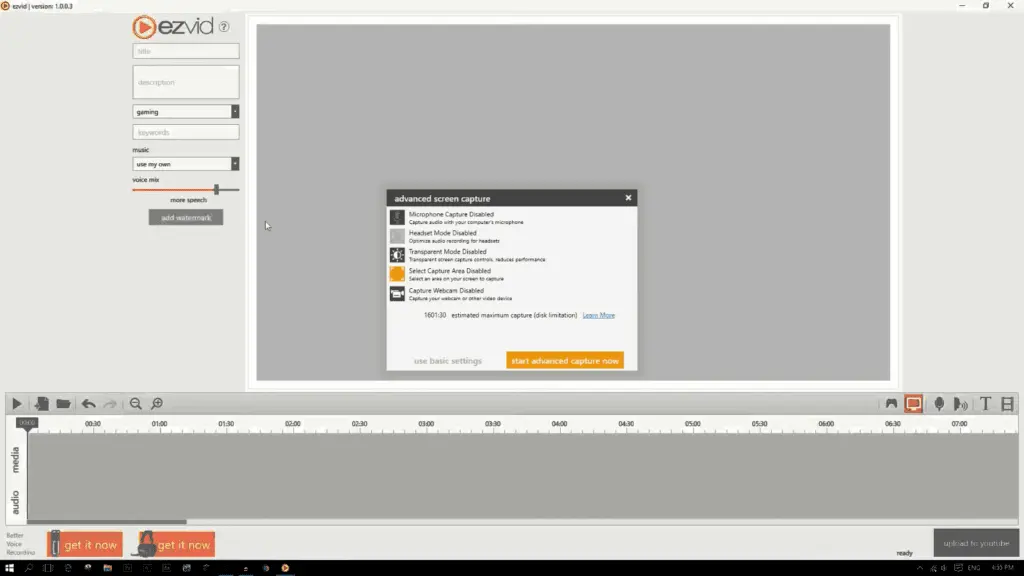This screenshot has height=576, width=1024.
Task: Create a new project file icon
Action: pos(41,404)
